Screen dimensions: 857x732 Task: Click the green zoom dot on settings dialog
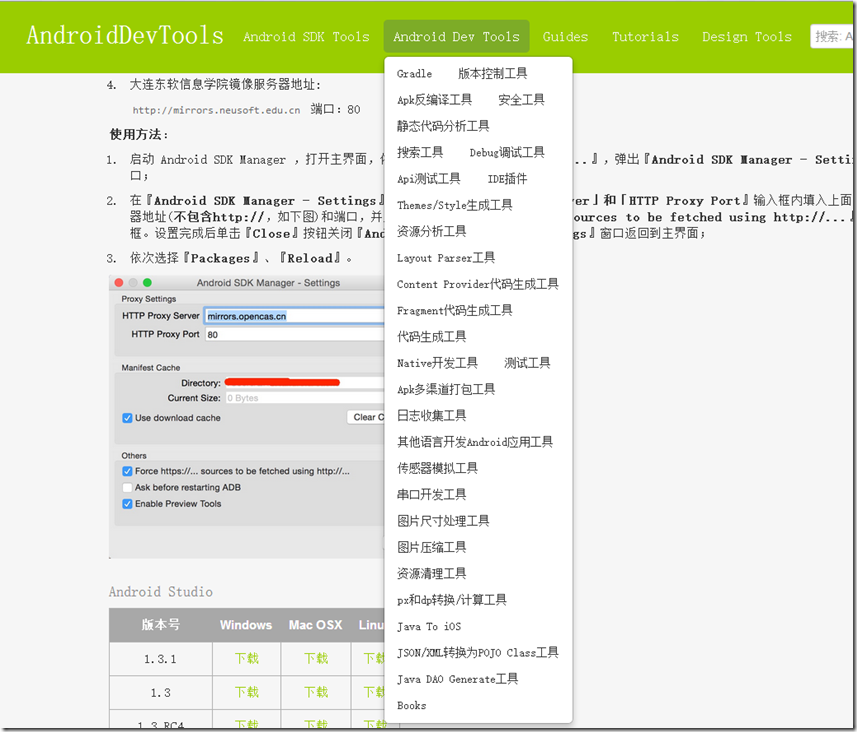tap(145, 283)
